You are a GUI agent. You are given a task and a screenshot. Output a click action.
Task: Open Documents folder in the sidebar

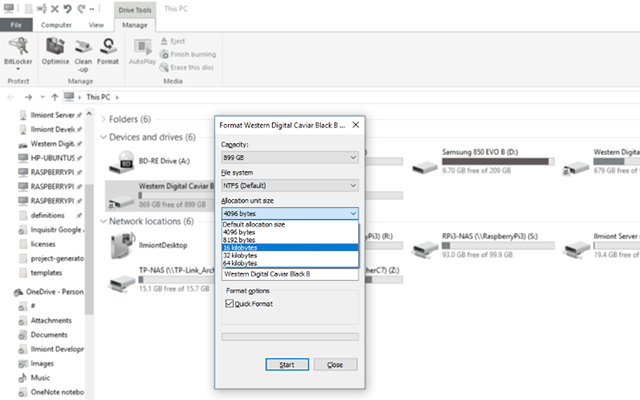point(43,335)
